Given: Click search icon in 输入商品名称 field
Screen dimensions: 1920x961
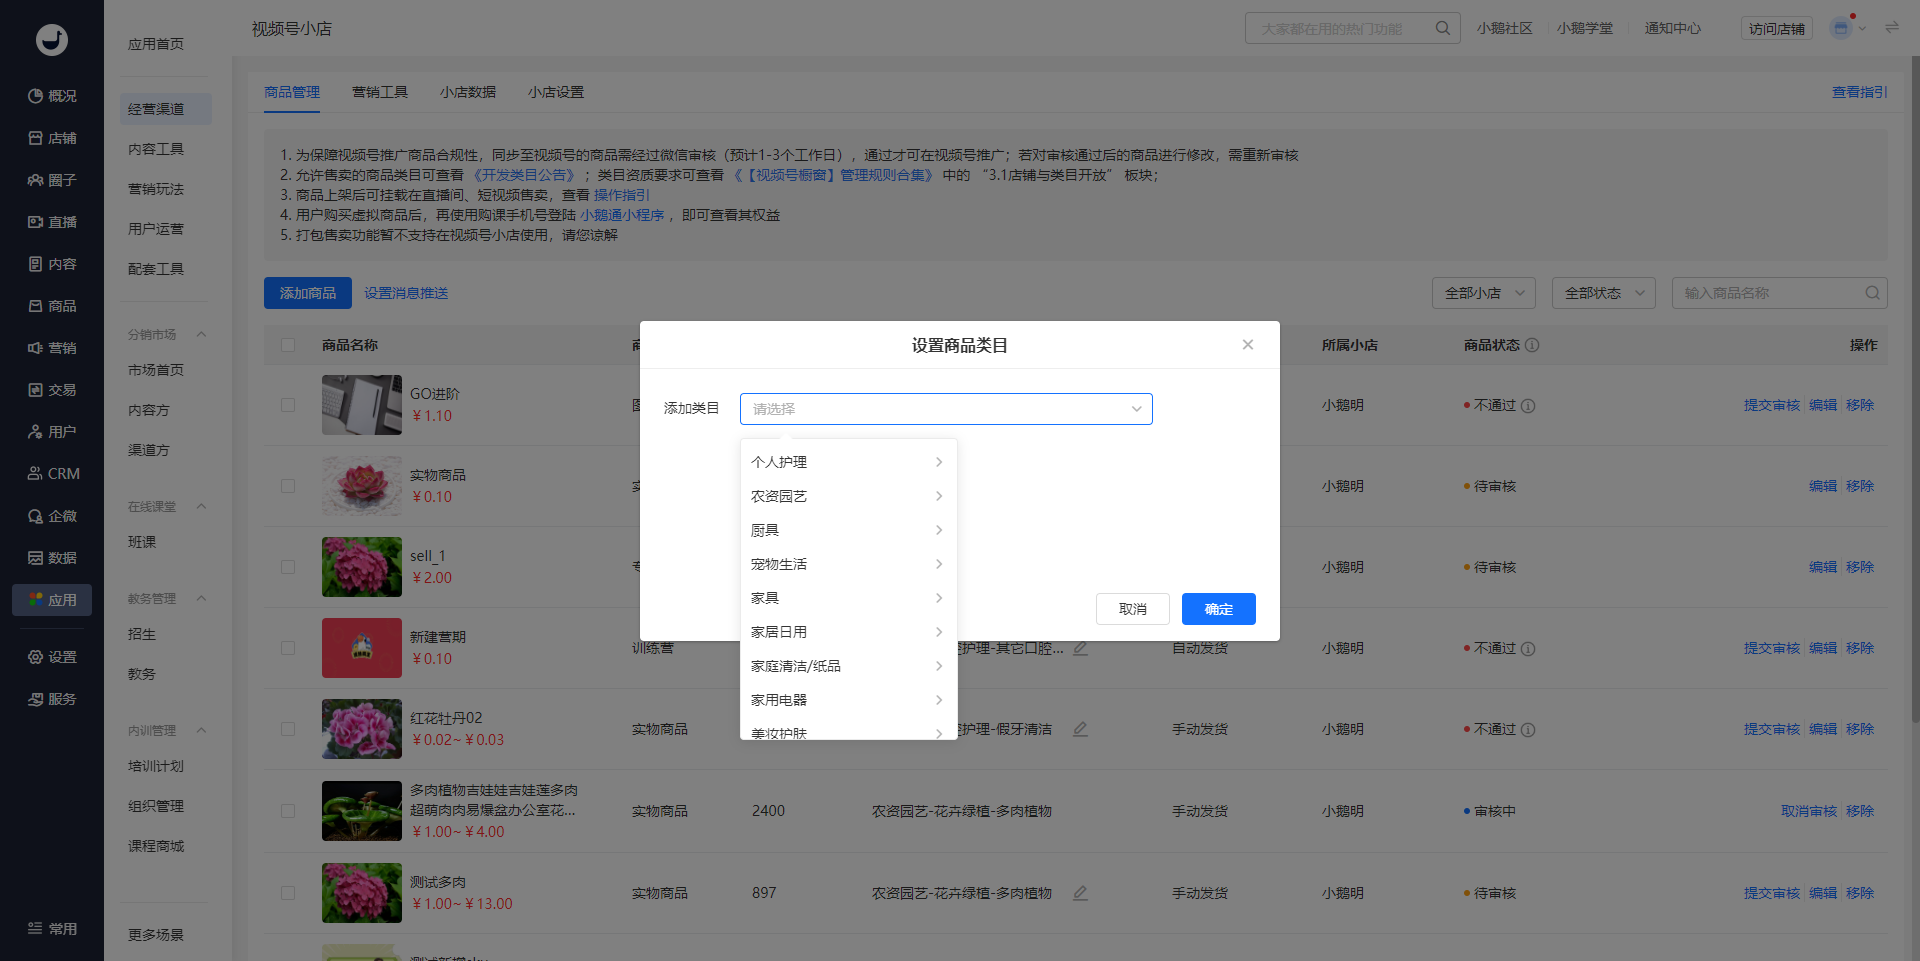Looking at the screenshot, I should point(1872,293).
